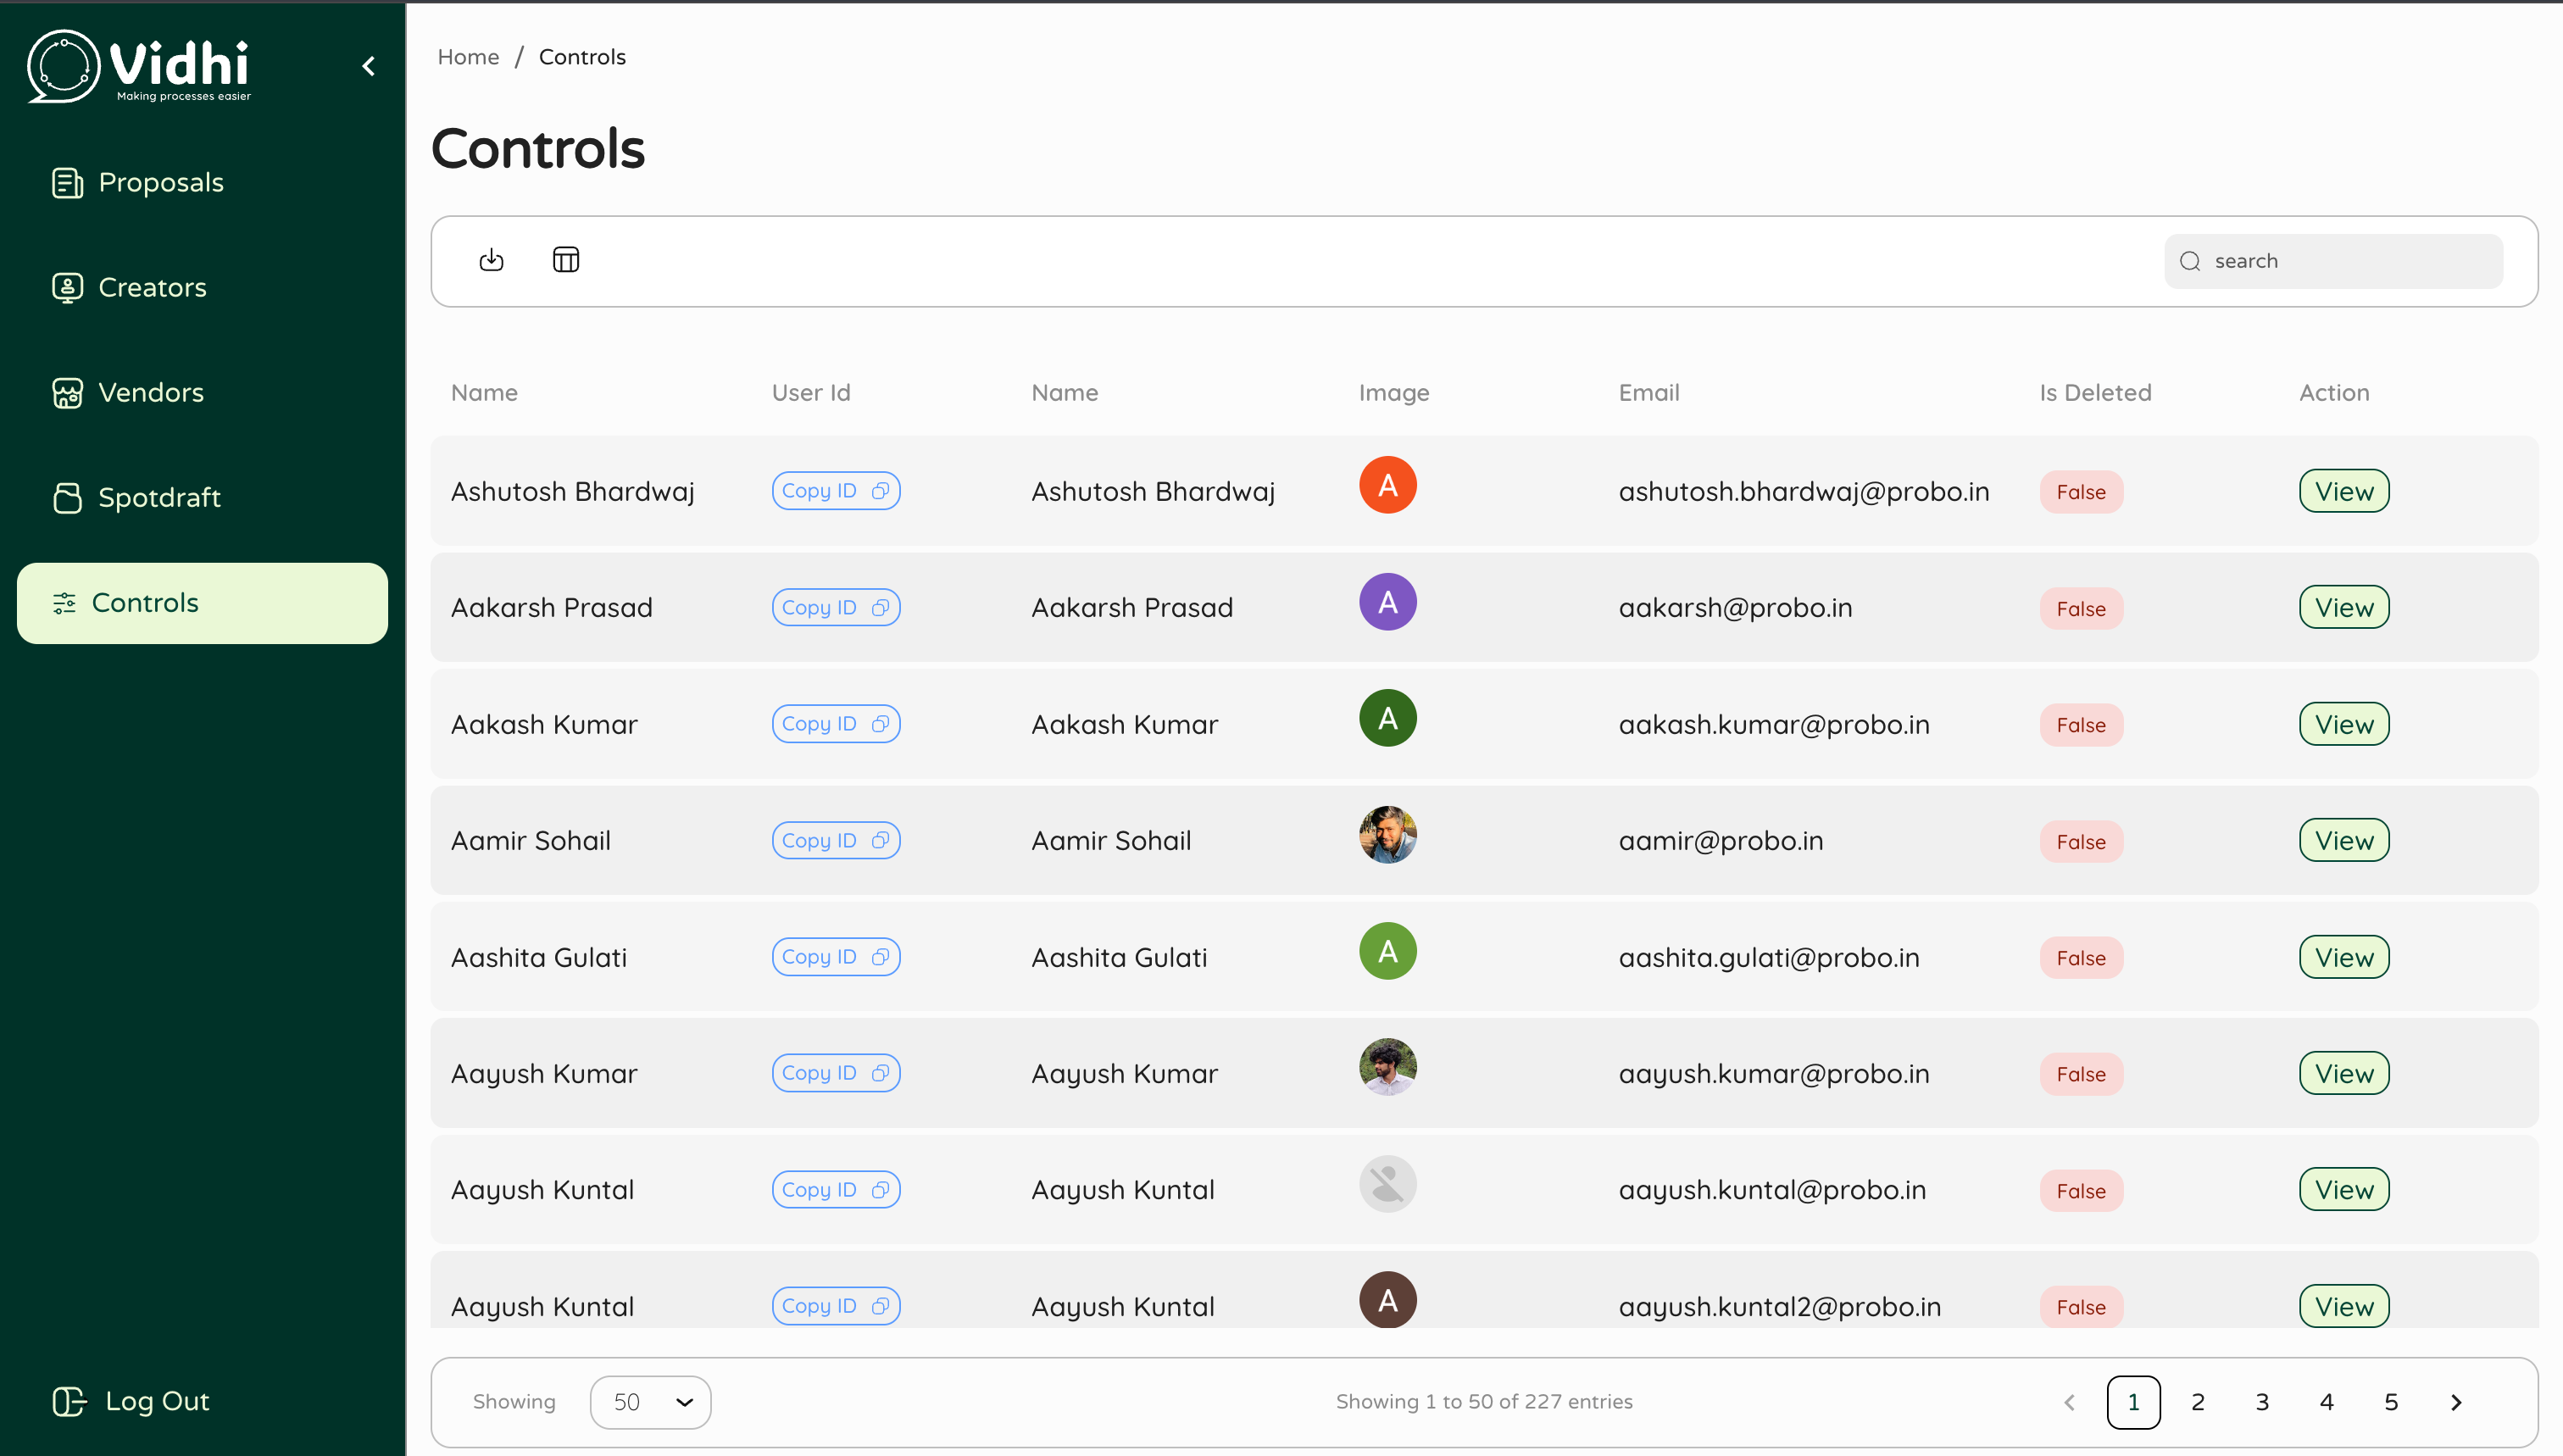Image resolution: width=2563 pixels, height=1456 pixels.
Task: Click the Vidhi logo
Action: [x=139, y=66]
